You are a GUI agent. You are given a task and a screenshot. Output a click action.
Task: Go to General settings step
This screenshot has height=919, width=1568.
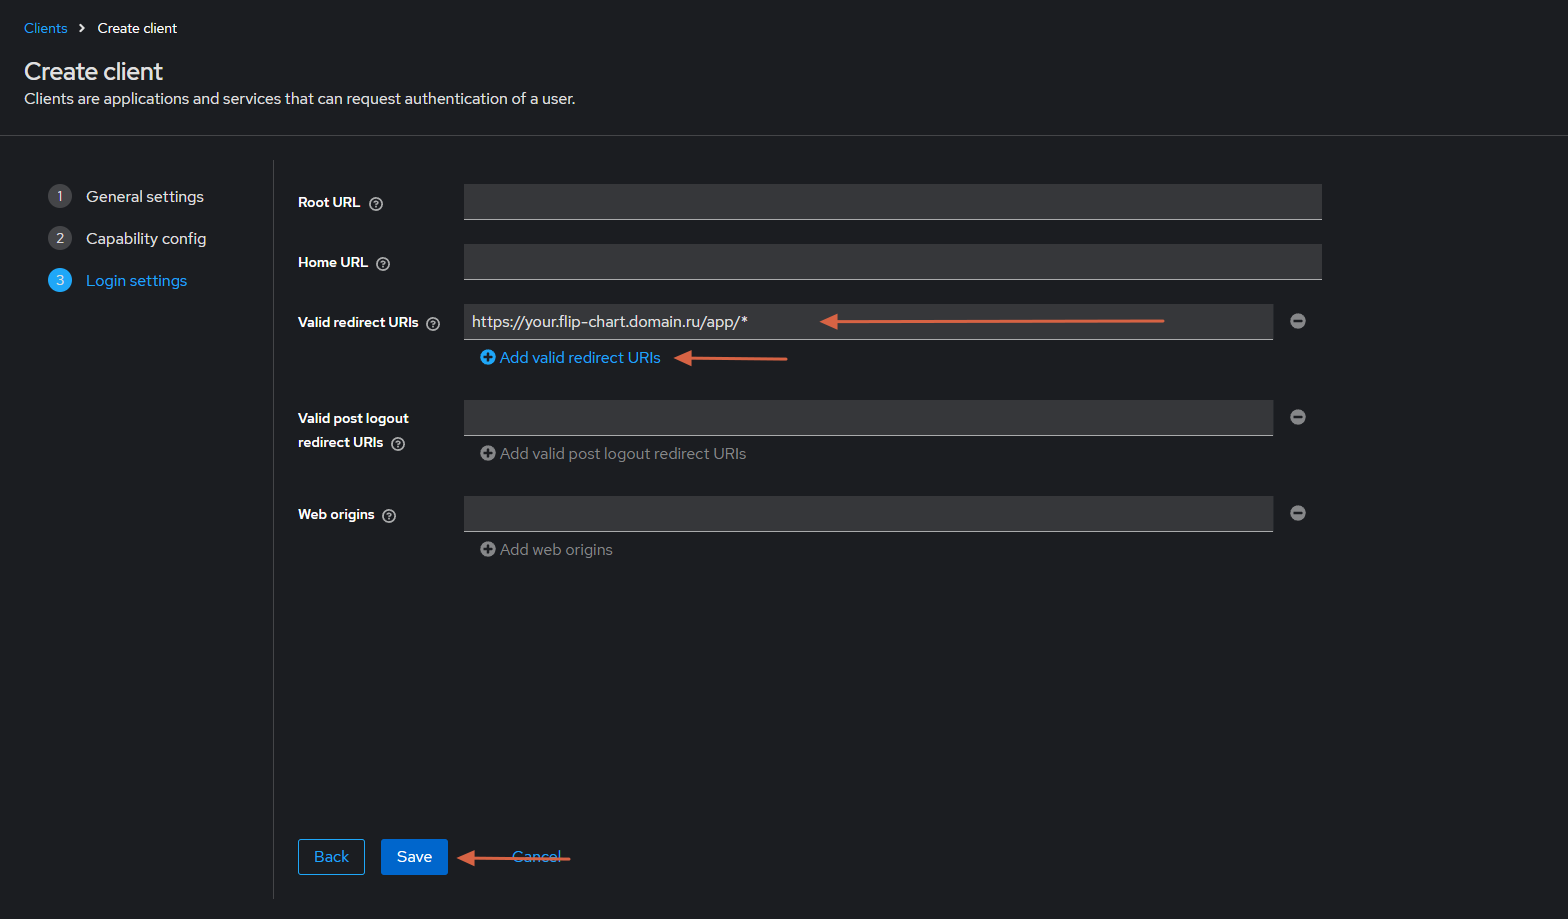pos(145,197)
